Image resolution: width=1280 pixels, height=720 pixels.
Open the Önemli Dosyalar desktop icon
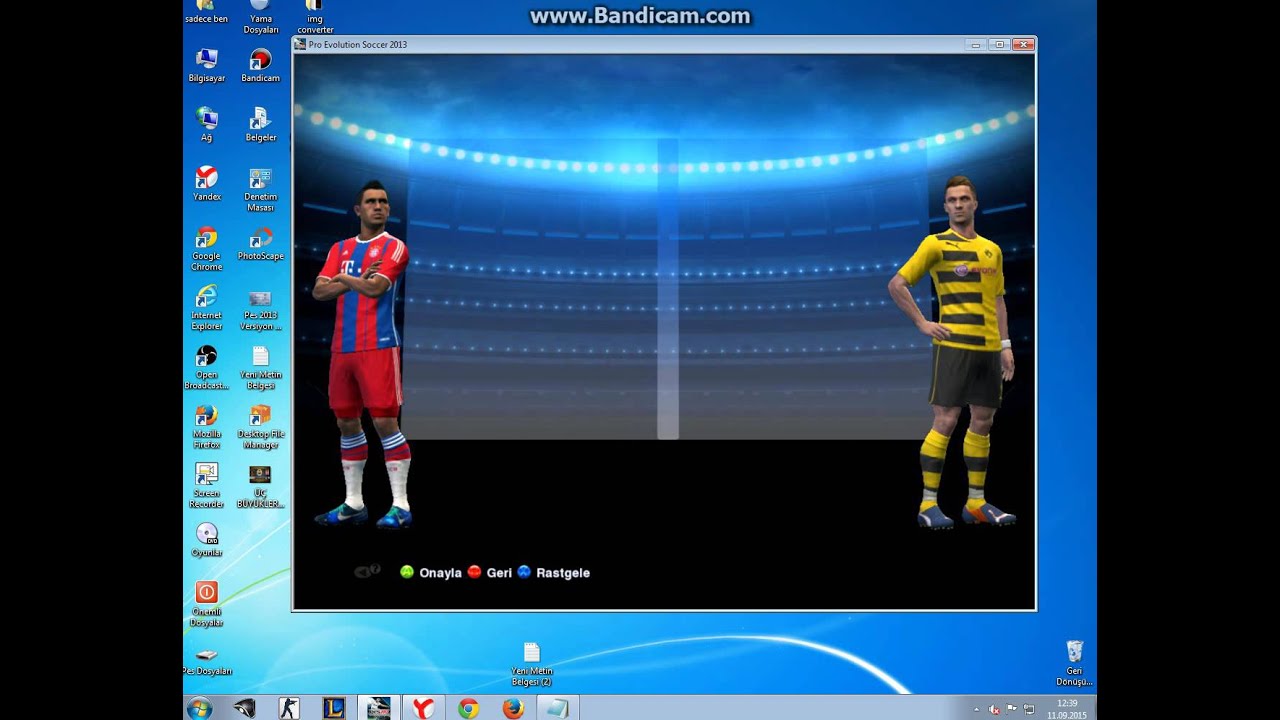click(x=207, y=604)
